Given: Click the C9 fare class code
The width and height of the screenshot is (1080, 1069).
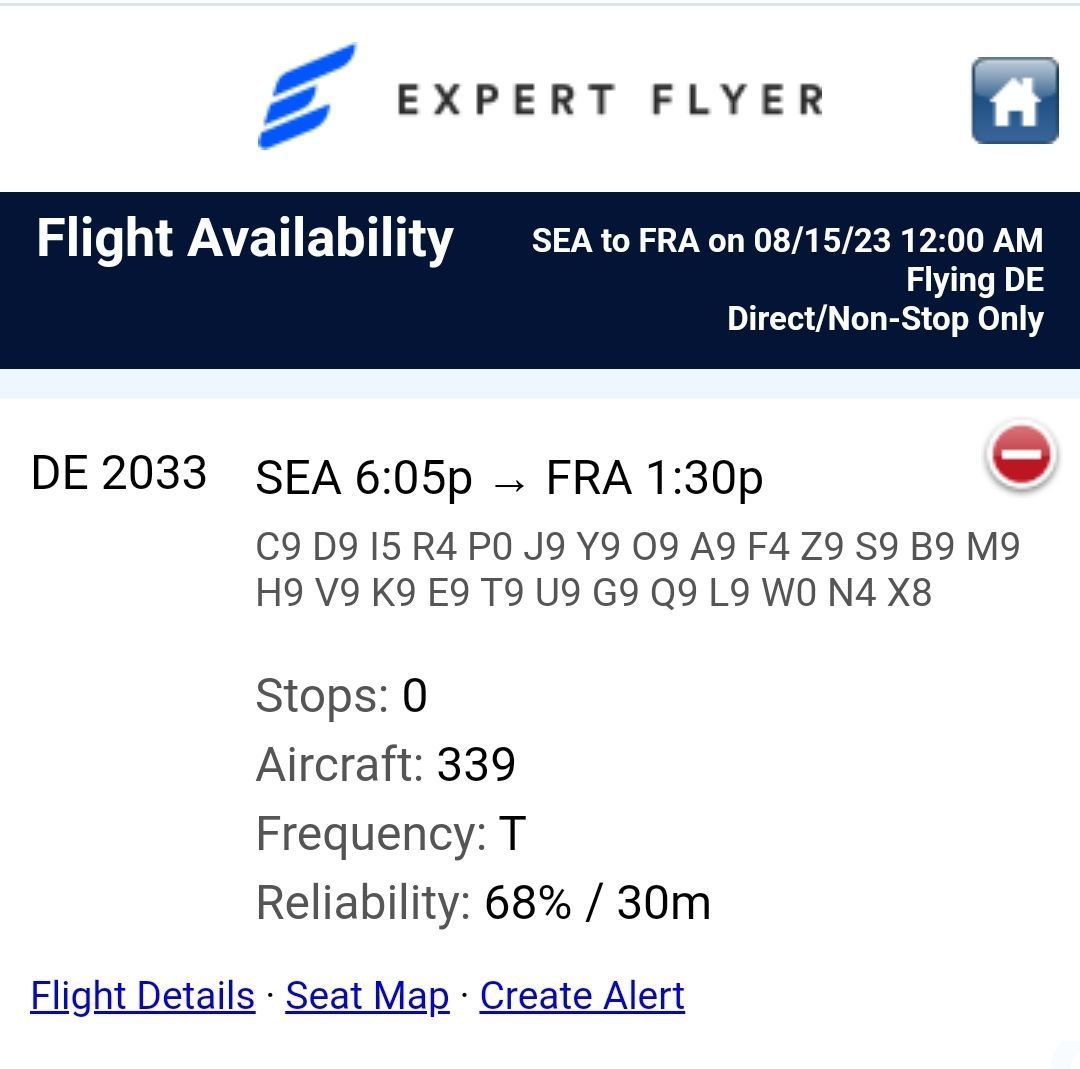Looking at the screenshot, I should pyautogui.click(x=278, y=547).
